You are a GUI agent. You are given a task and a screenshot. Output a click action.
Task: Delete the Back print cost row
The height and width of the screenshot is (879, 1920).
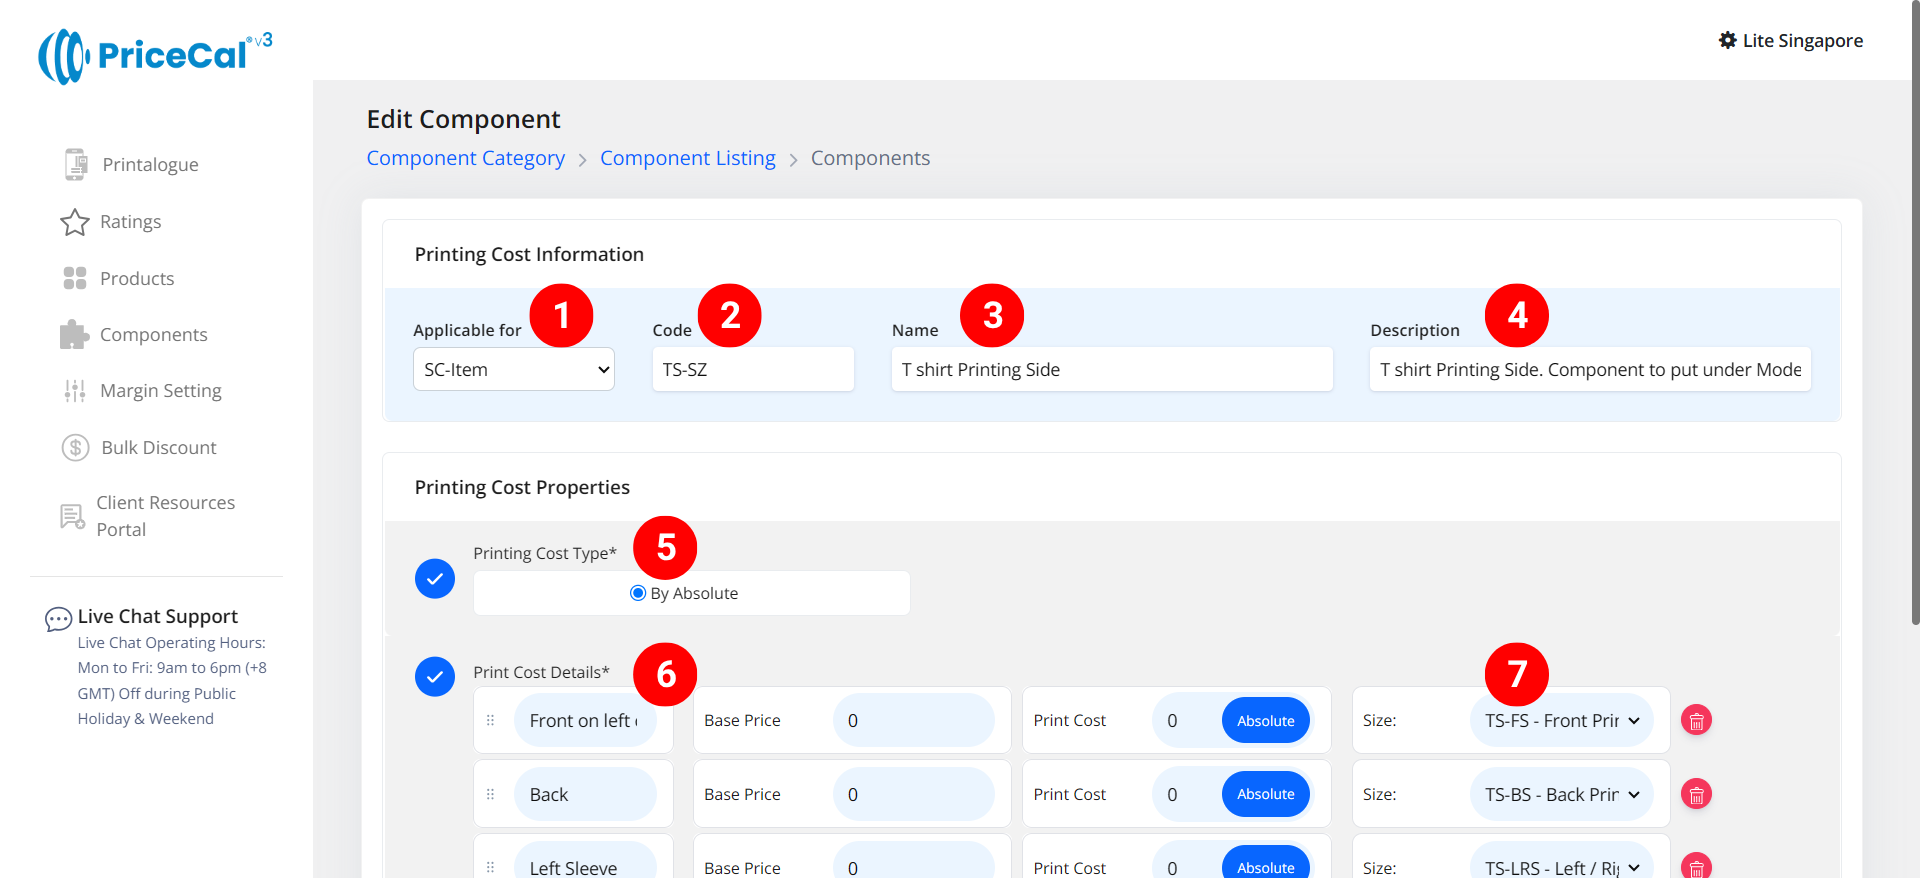1696,794
